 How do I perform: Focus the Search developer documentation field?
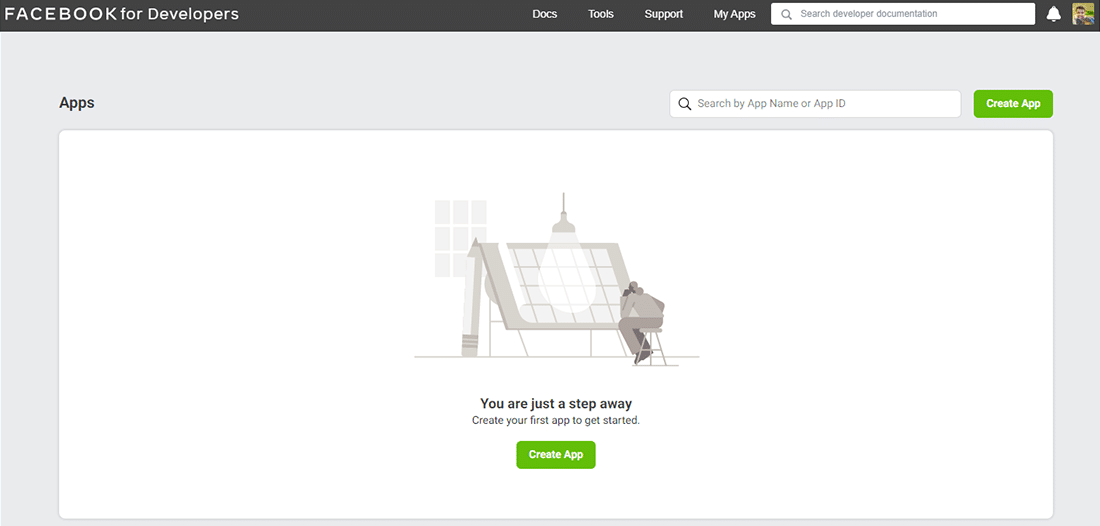tap(910, 14)
